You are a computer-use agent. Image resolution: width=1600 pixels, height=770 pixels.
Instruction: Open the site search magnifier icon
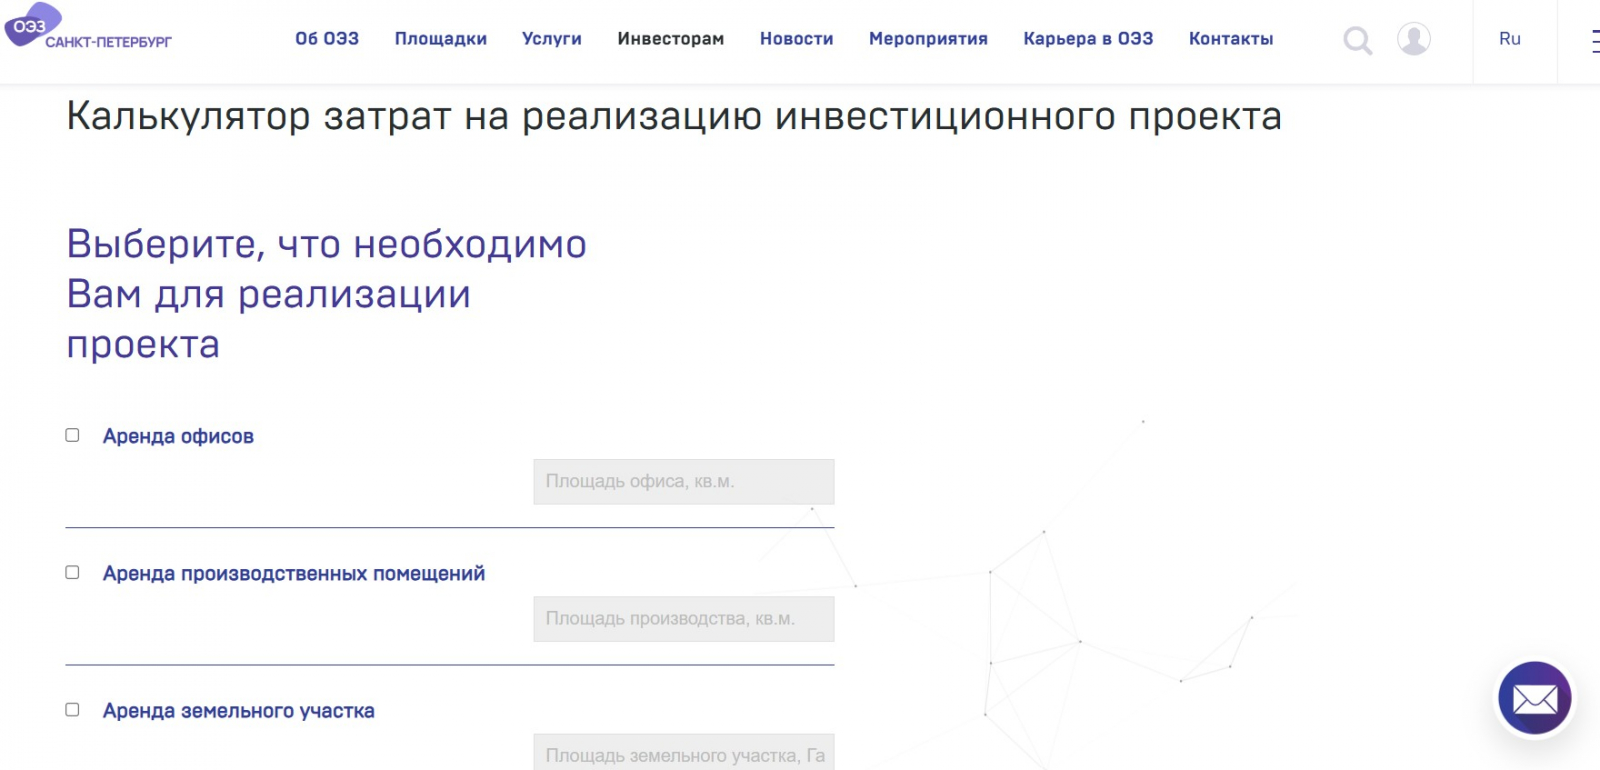pyautogui.click(x=1357, y=40)
